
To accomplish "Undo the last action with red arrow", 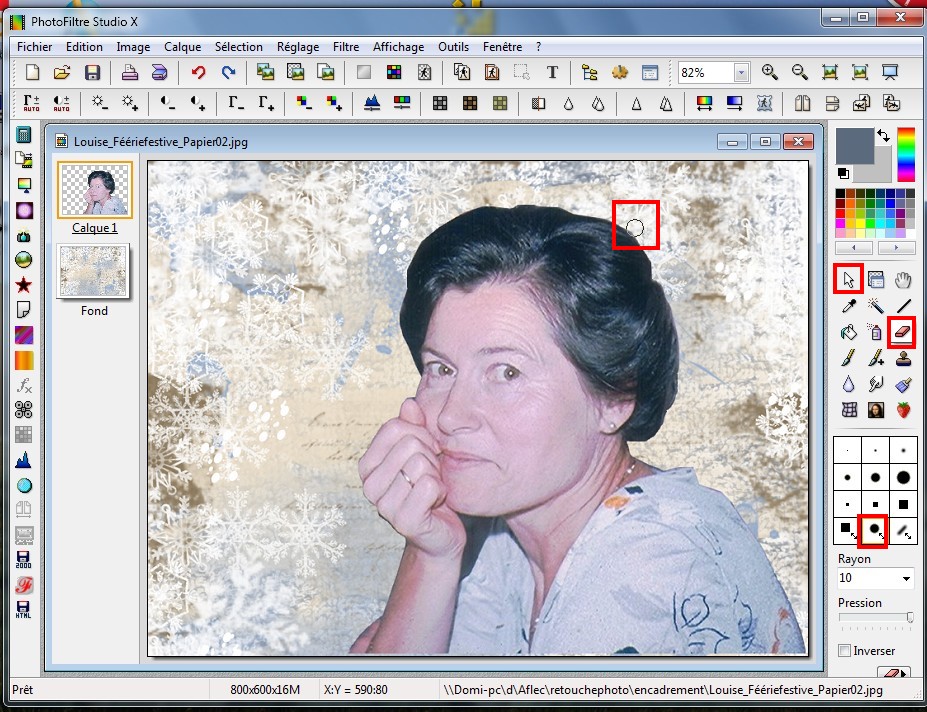I will 198,72.
